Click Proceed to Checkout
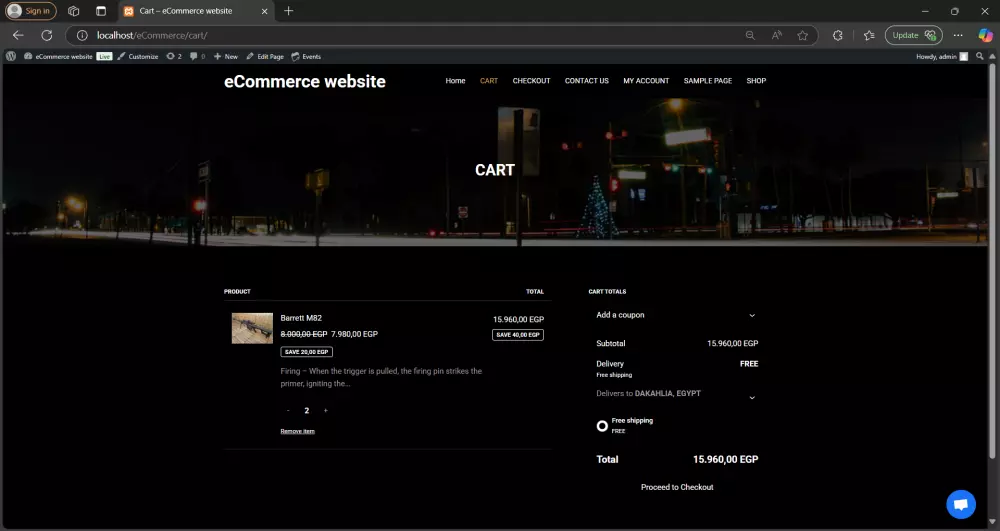 (677, 487)
